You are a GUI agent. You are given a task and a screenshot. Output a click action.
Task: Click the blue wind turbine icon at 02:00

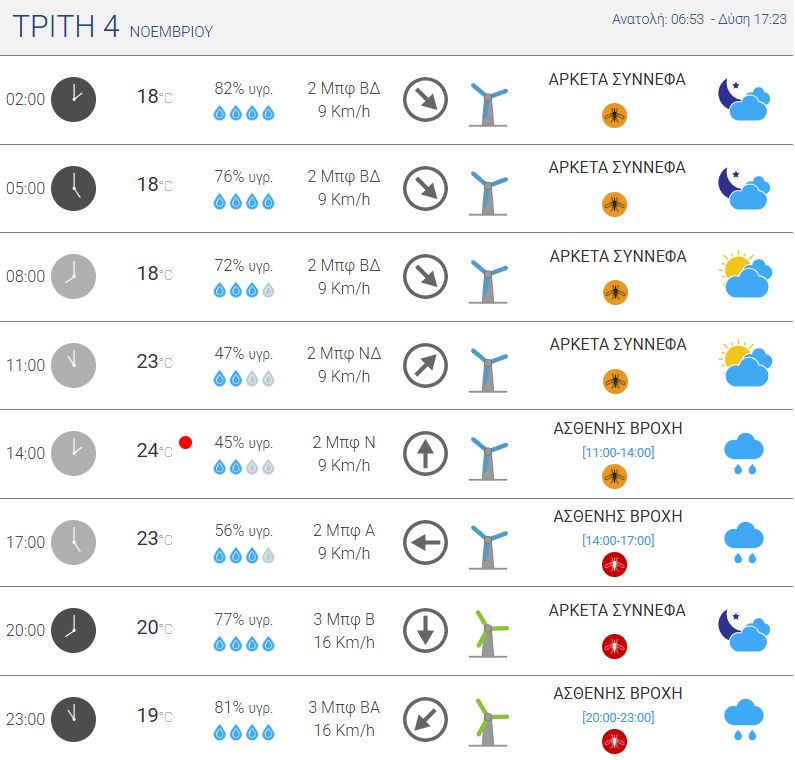(488, 102)
